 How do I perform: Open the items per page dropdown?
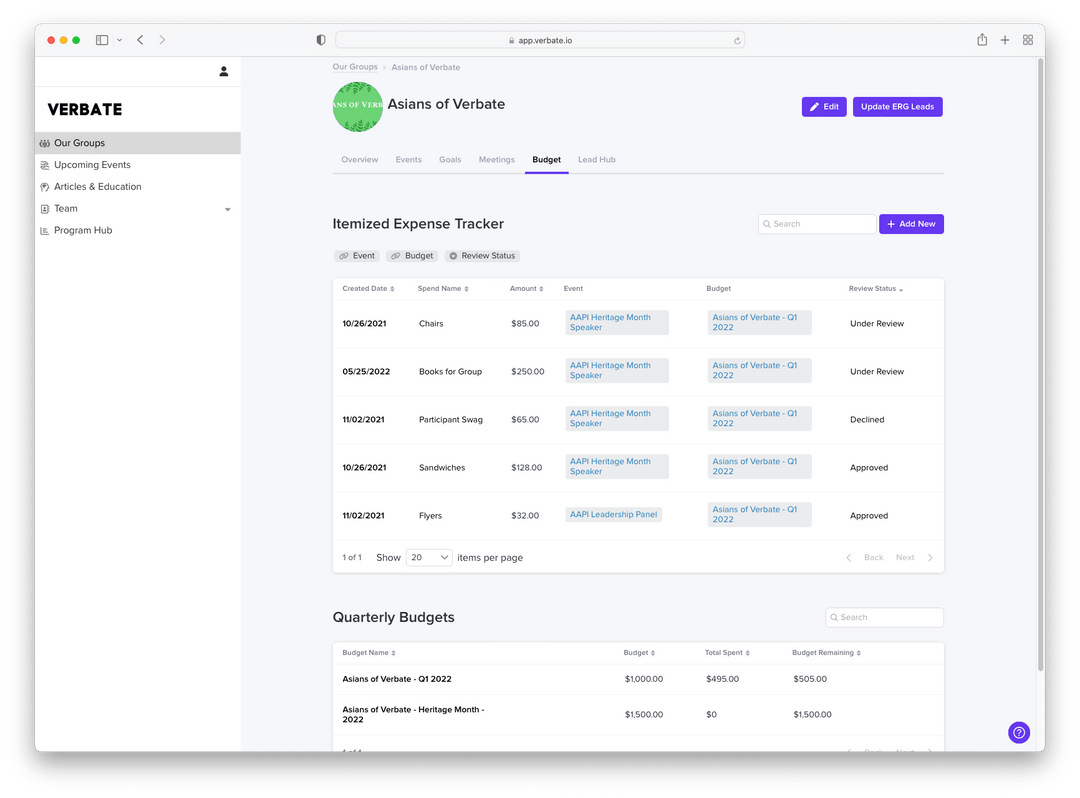(x=429, y=557)
